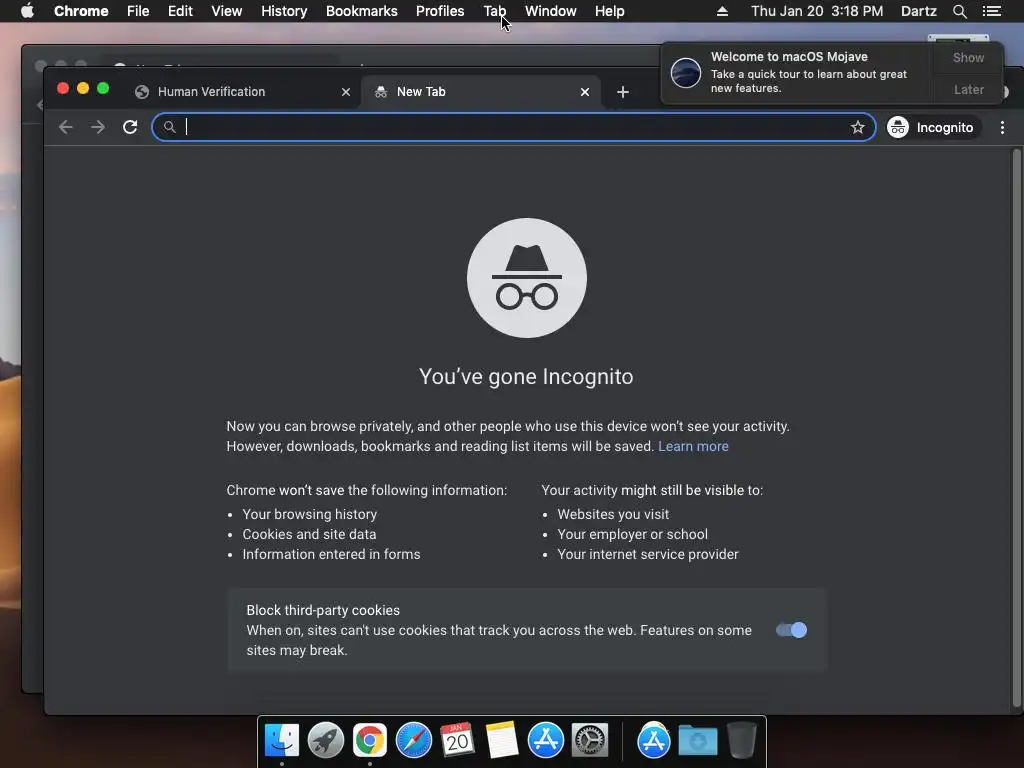This screenshot has width=1024, height=768.
Task: Focus the address bar input
Action: tap(514, 127)
